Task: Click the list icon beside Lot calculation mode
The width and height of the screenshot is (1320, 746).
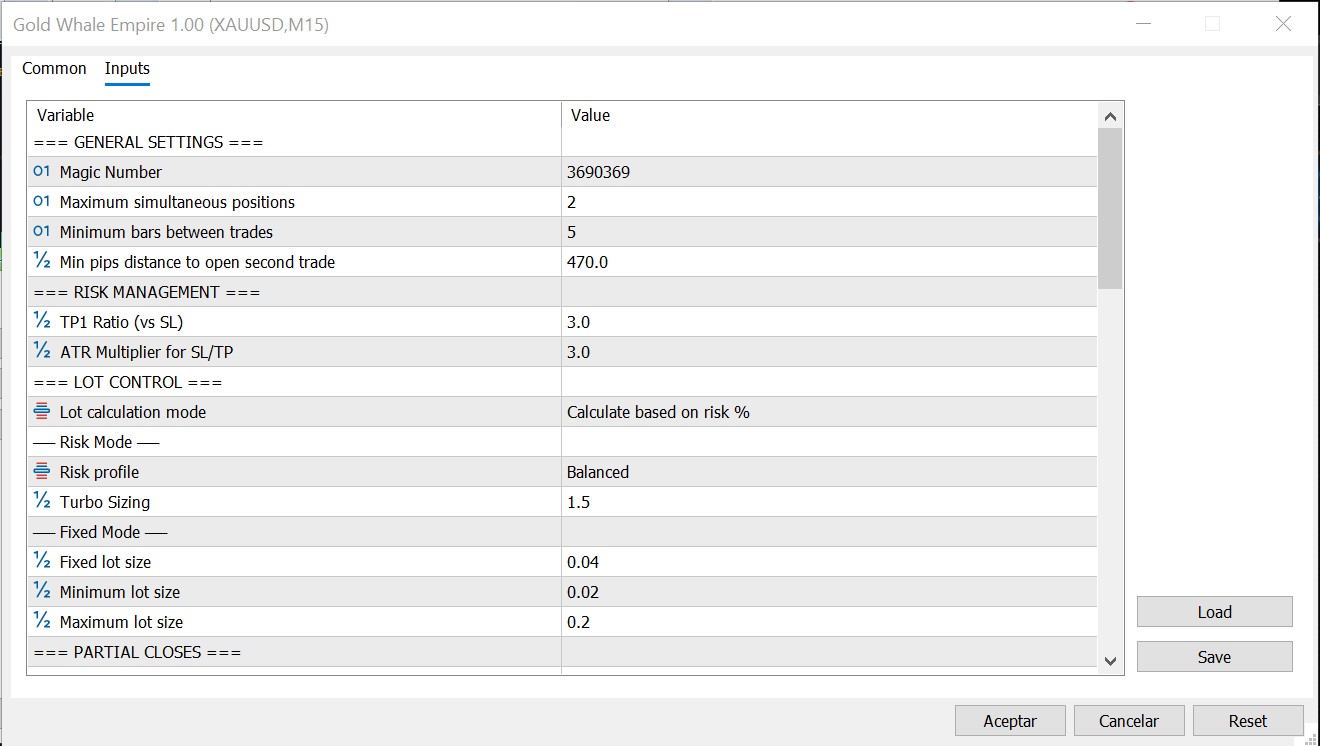Action: [40, 411]
